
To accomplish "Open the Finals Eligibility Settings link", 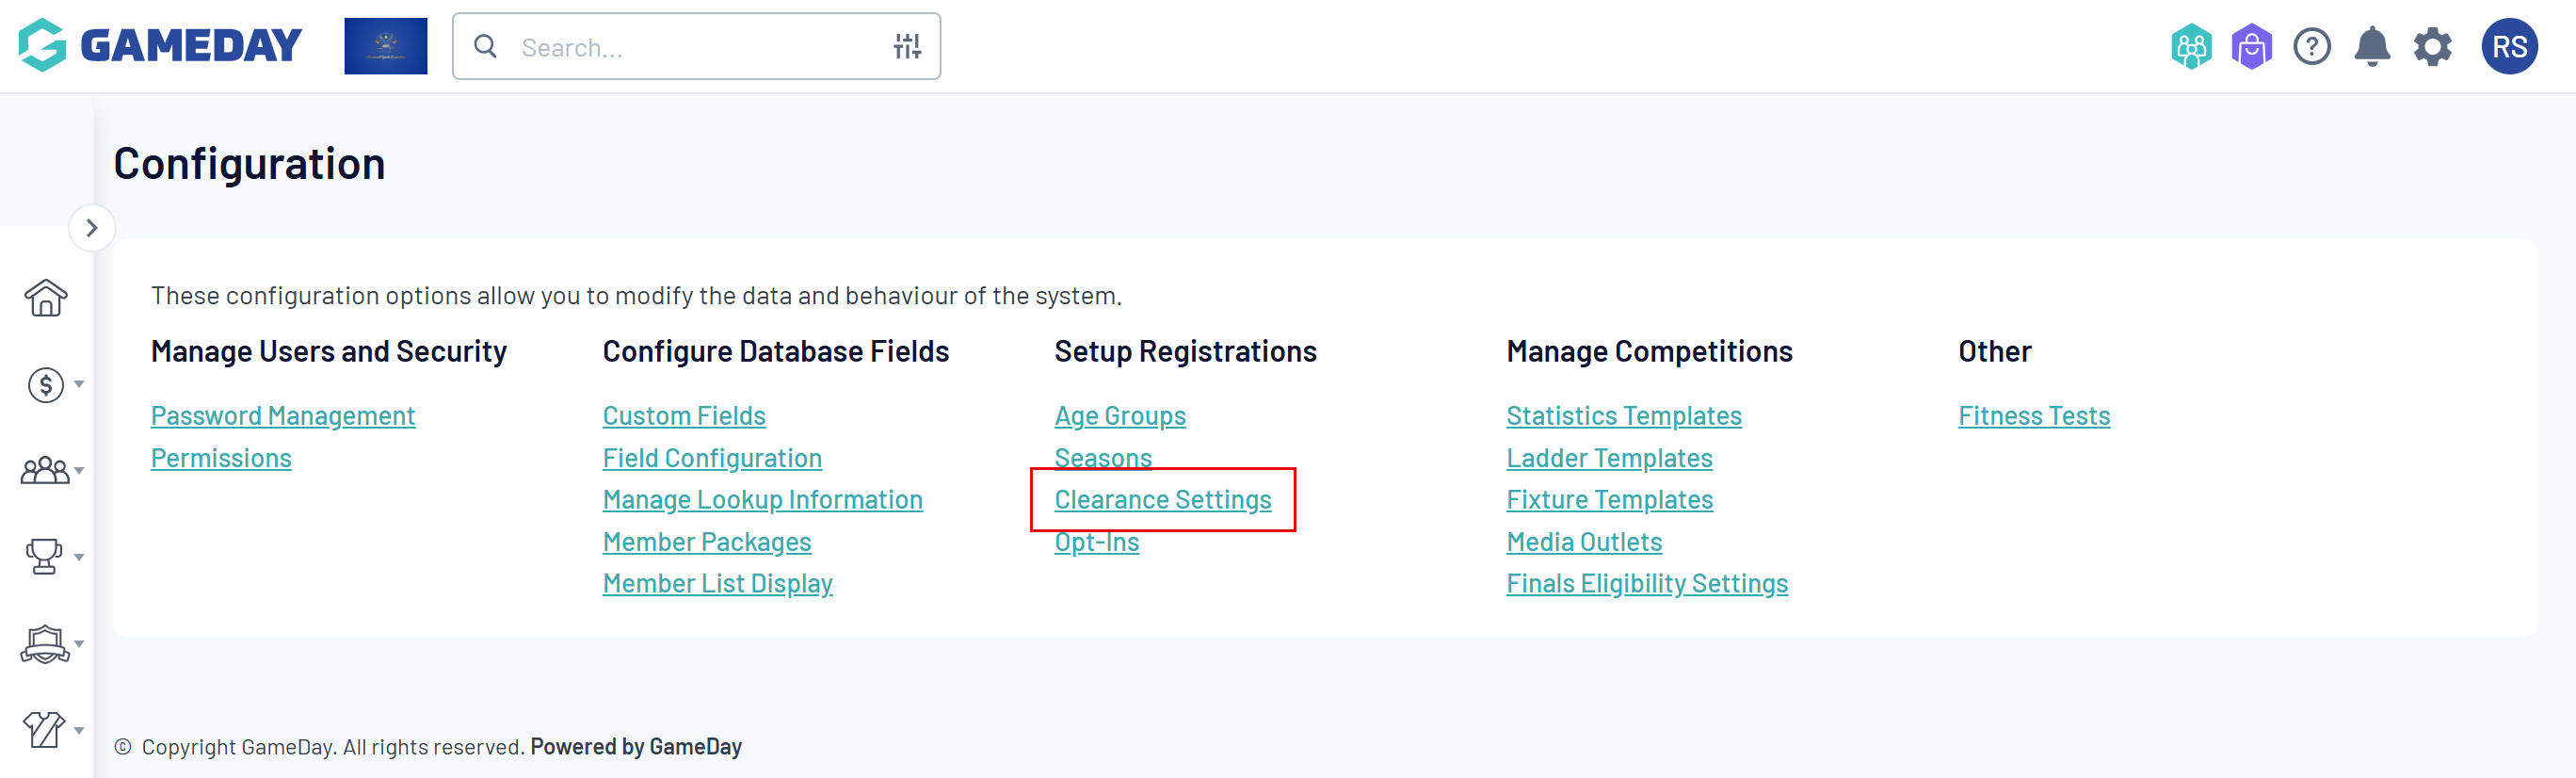I will point(1646,583).
